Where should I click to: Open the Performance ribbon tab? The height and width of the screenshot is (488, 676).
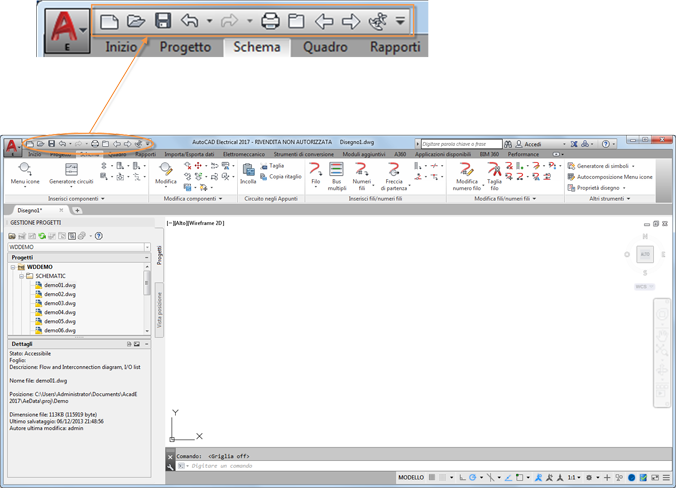(523, 154)
